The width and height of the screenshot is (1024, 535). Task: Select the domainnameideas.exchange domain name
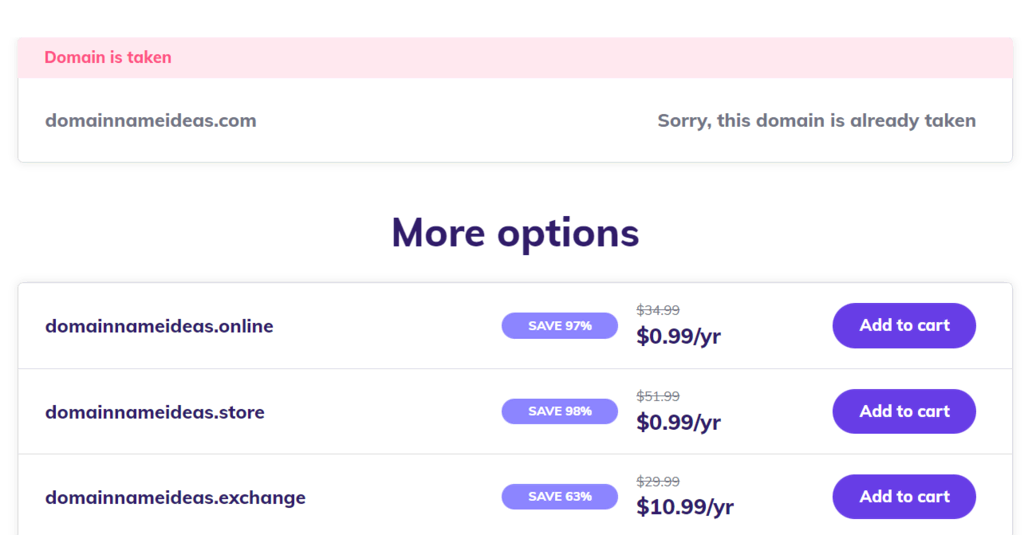(175, 497)
